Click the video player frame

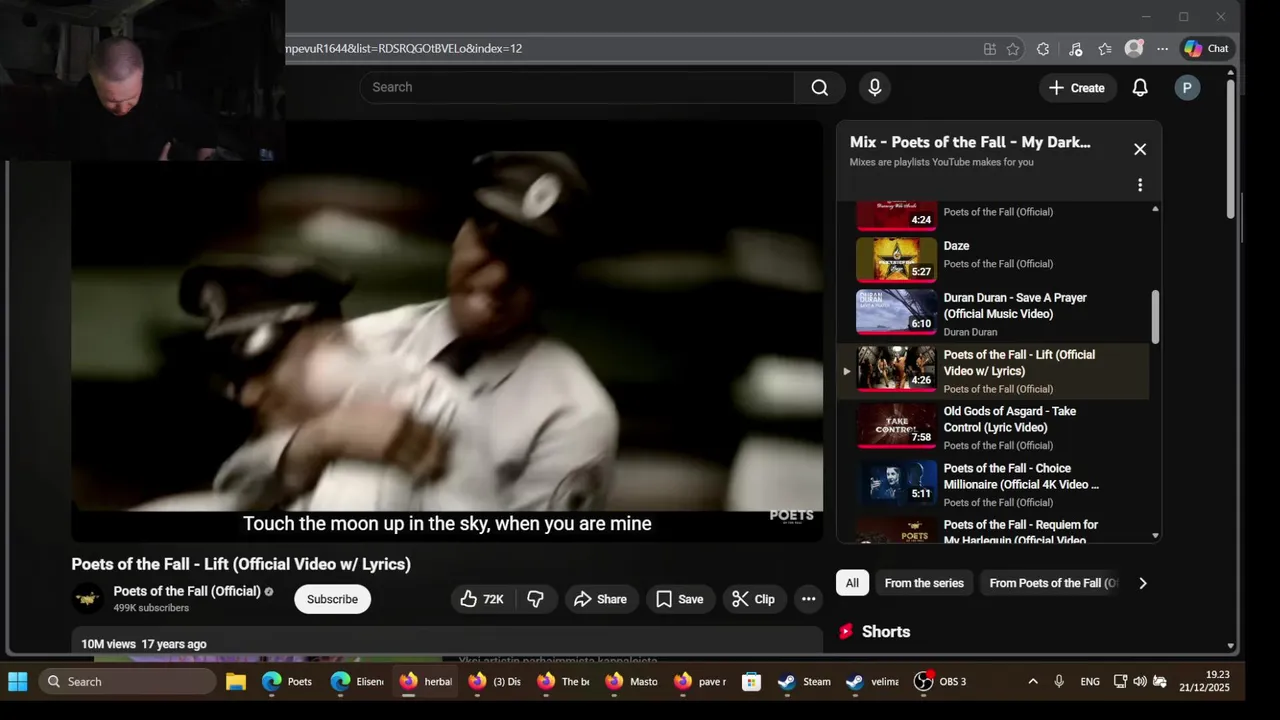[447, 331]
